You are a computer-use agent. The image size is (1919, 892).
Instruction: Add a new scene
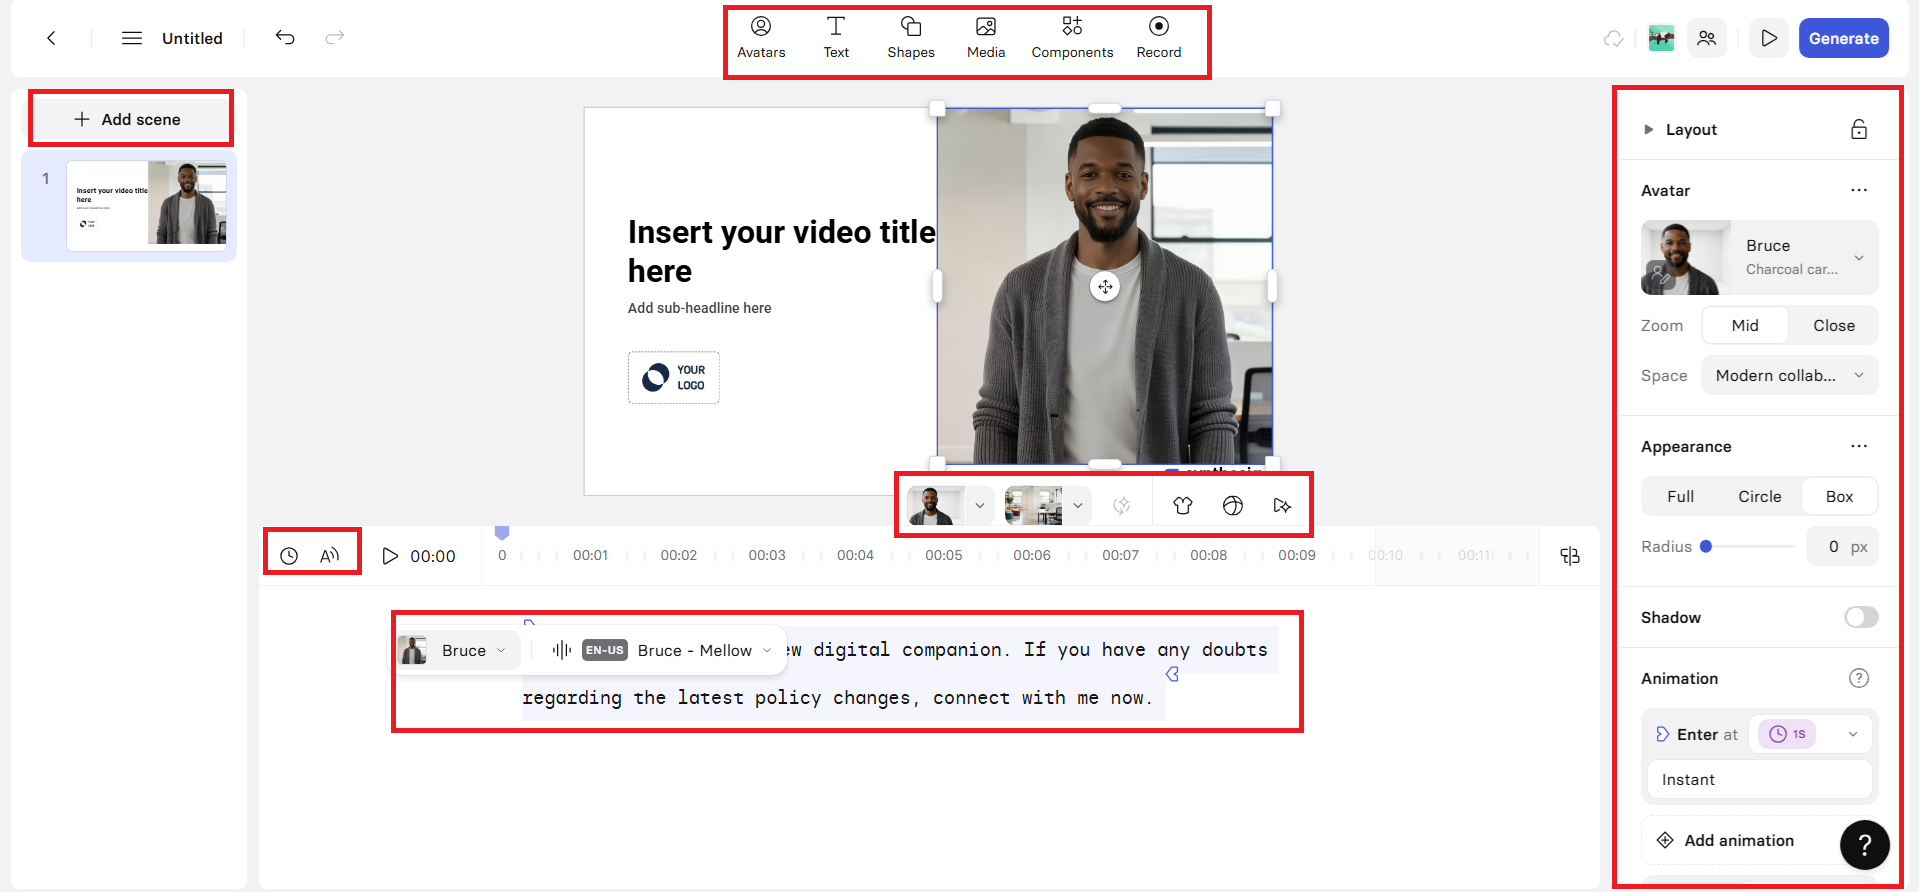(x=129, y=119)
